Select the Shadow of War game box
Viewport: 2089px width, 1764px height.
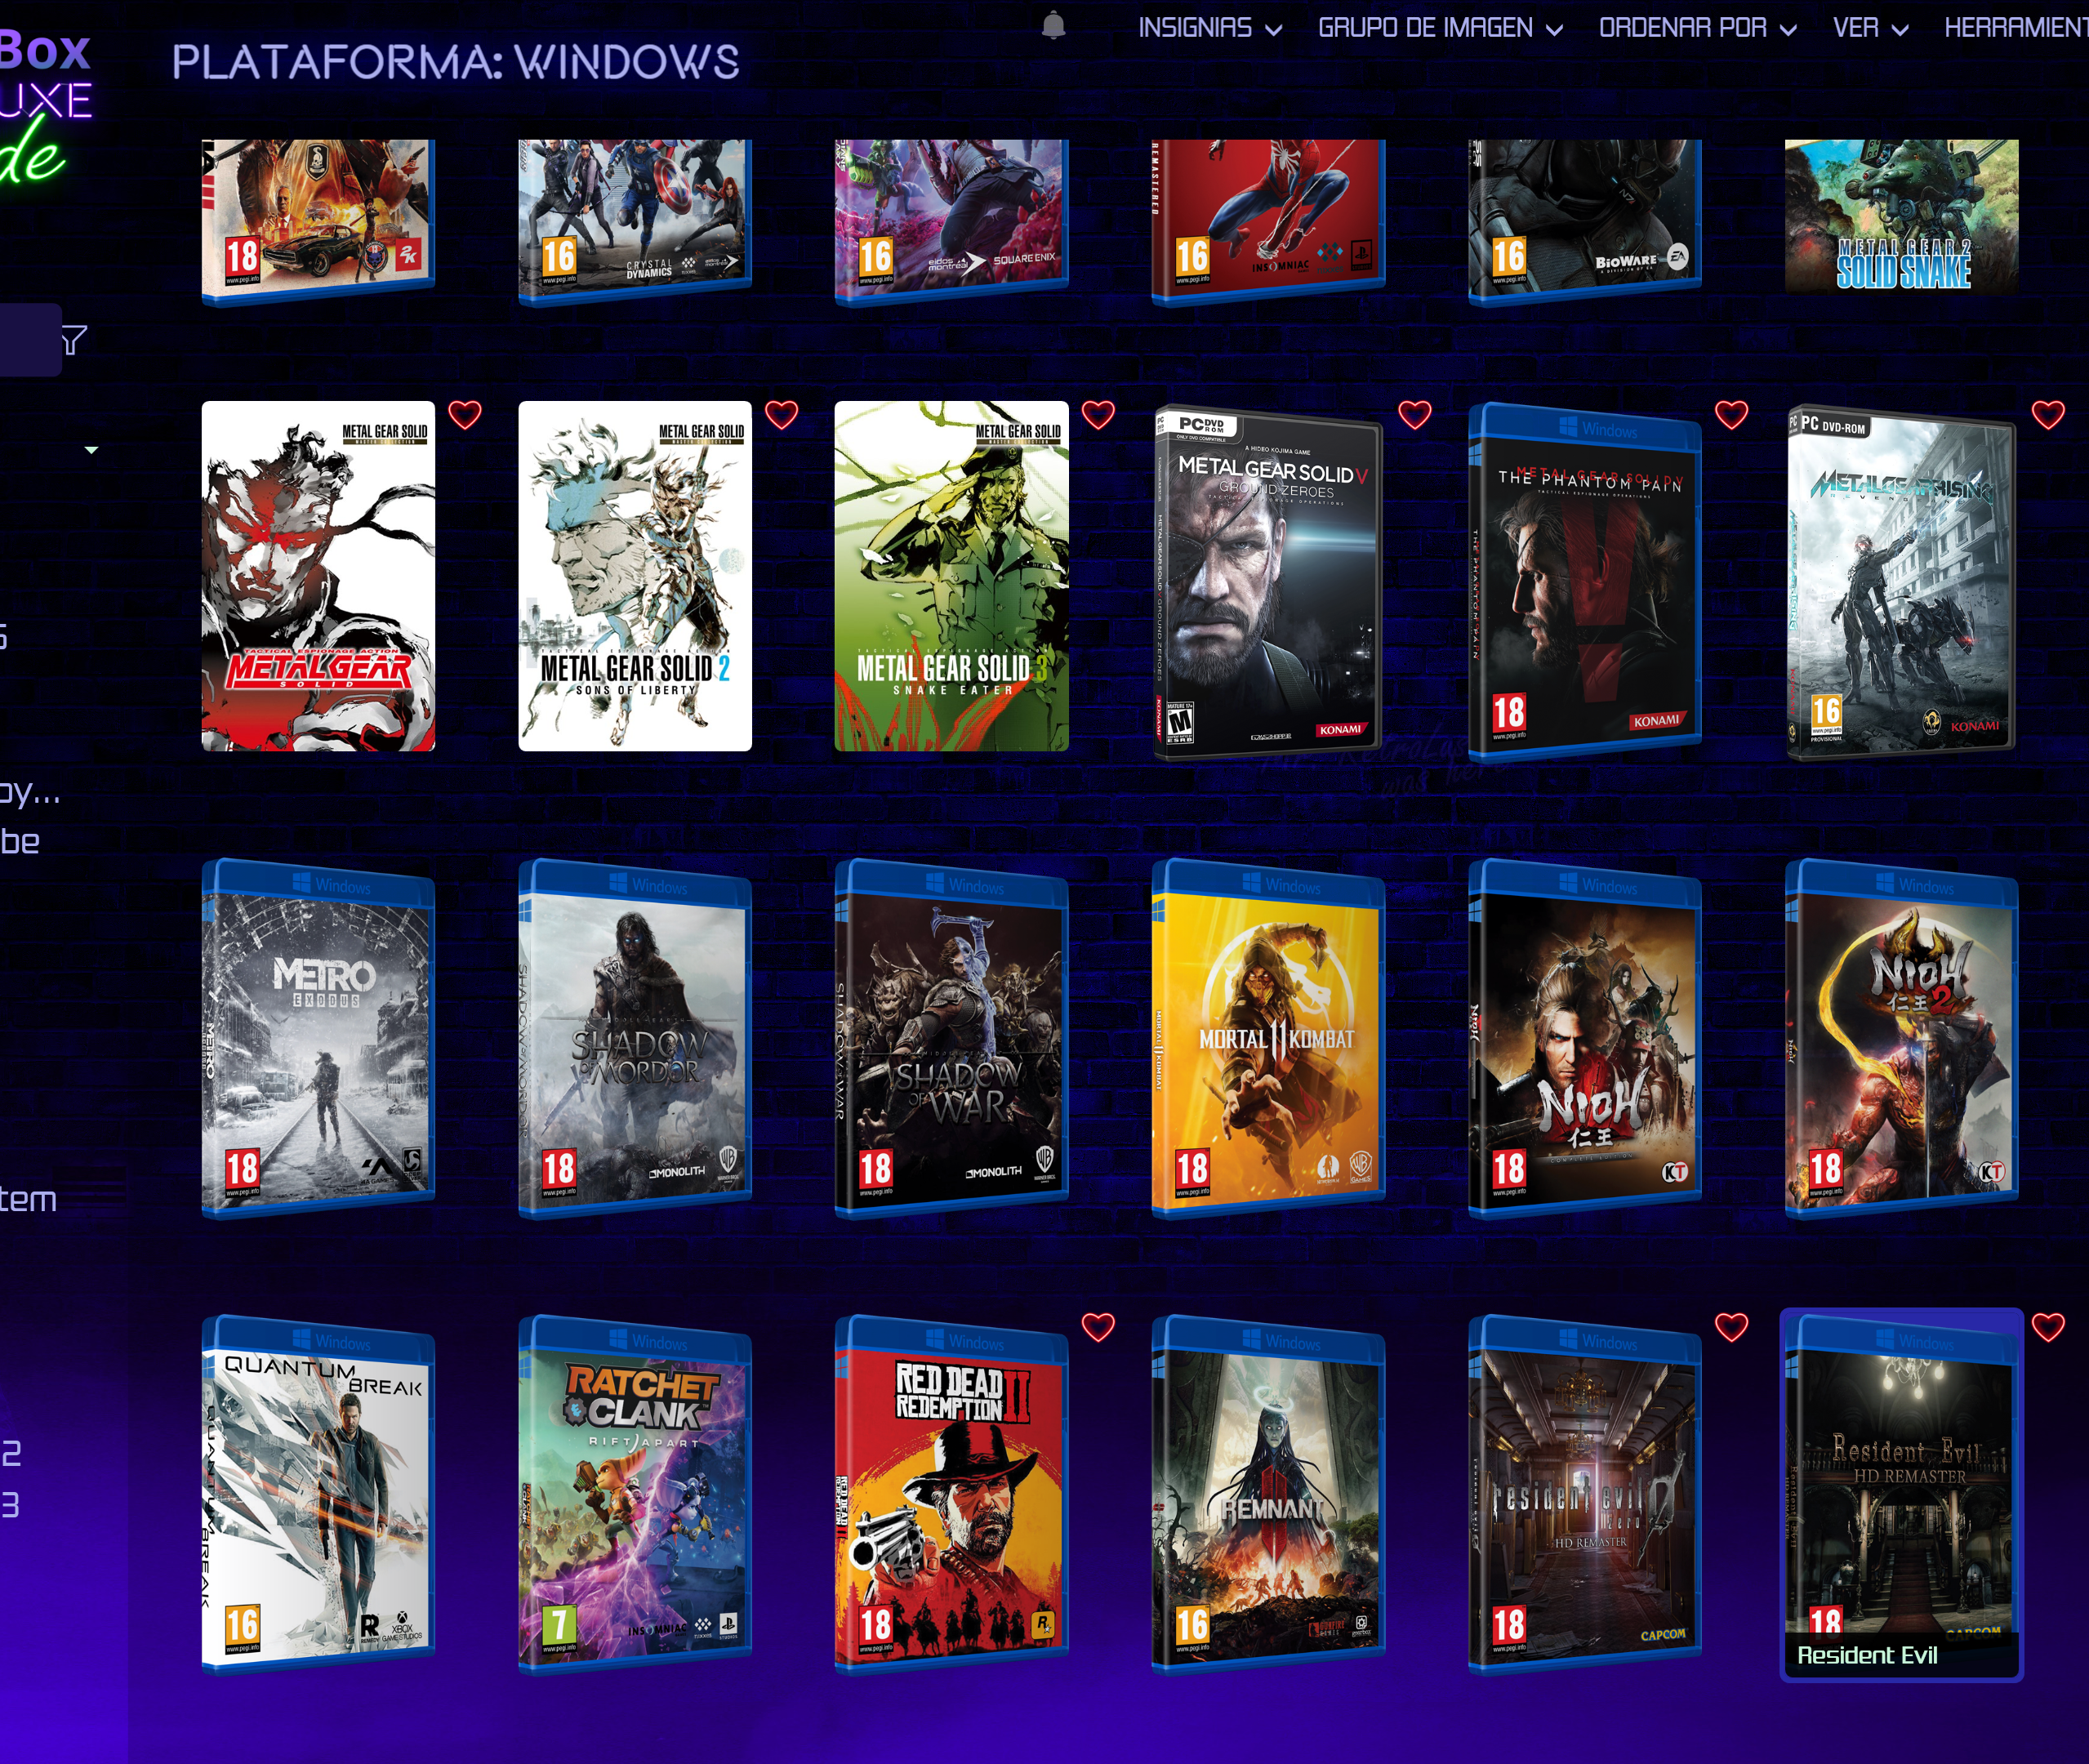tap(951, 1039)
